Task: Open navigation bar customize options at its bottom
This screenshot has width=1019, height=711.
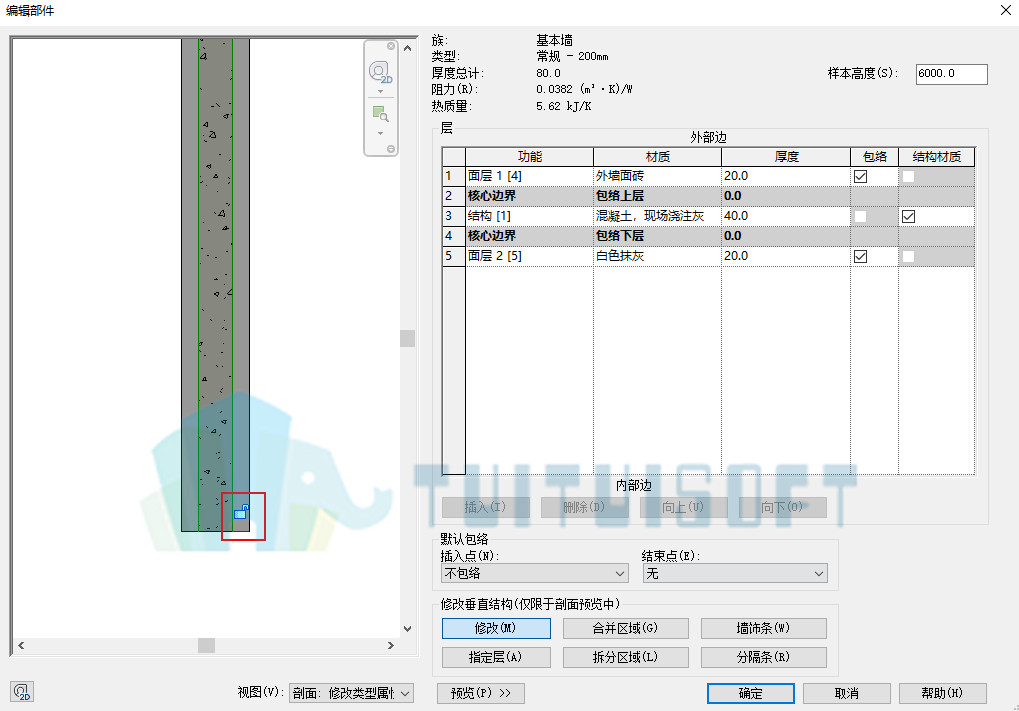Action: (x=391, y=149)
